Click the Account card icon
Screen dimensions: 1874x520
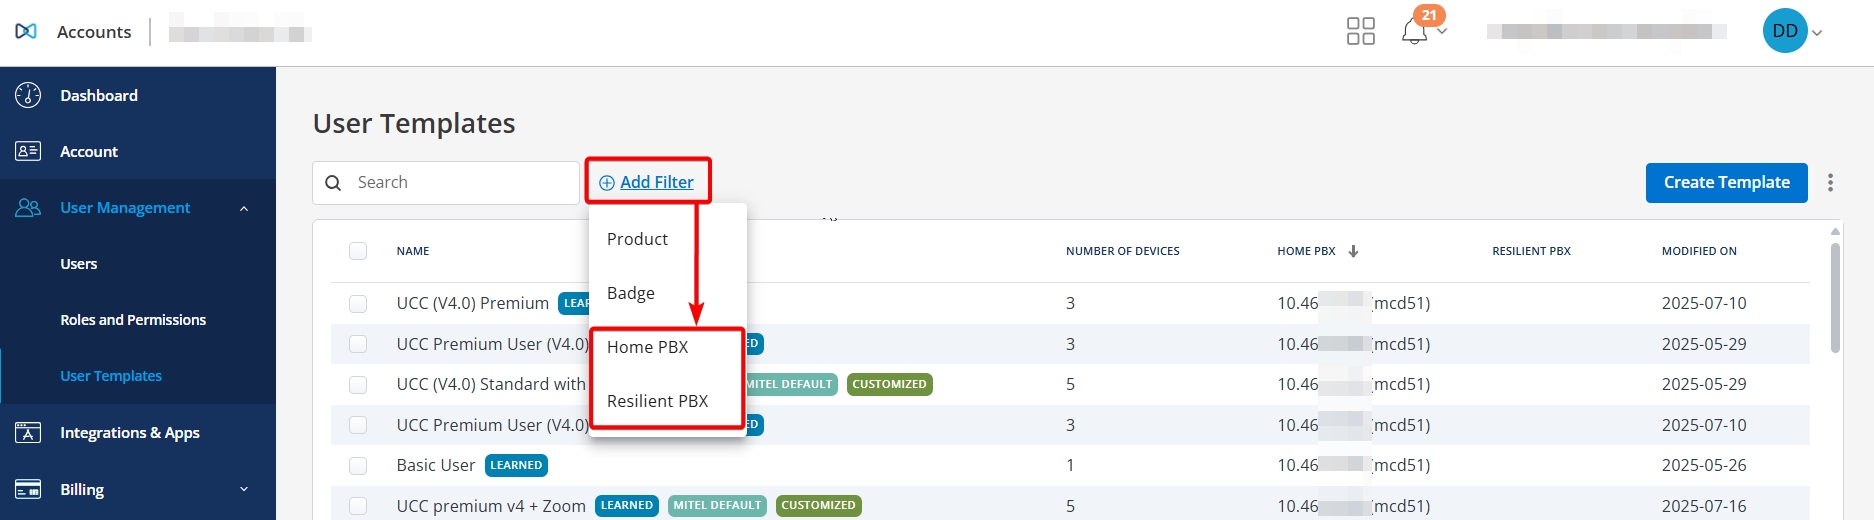coord(28,151)
